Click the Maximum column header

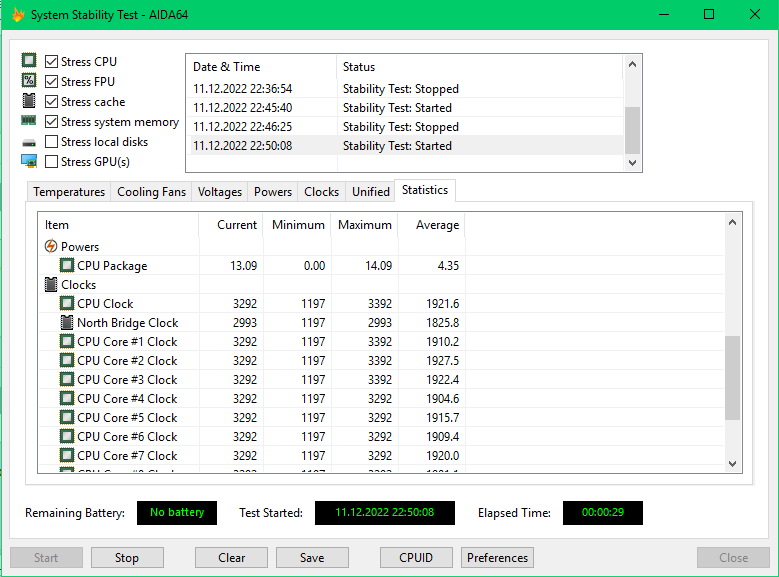364,225
